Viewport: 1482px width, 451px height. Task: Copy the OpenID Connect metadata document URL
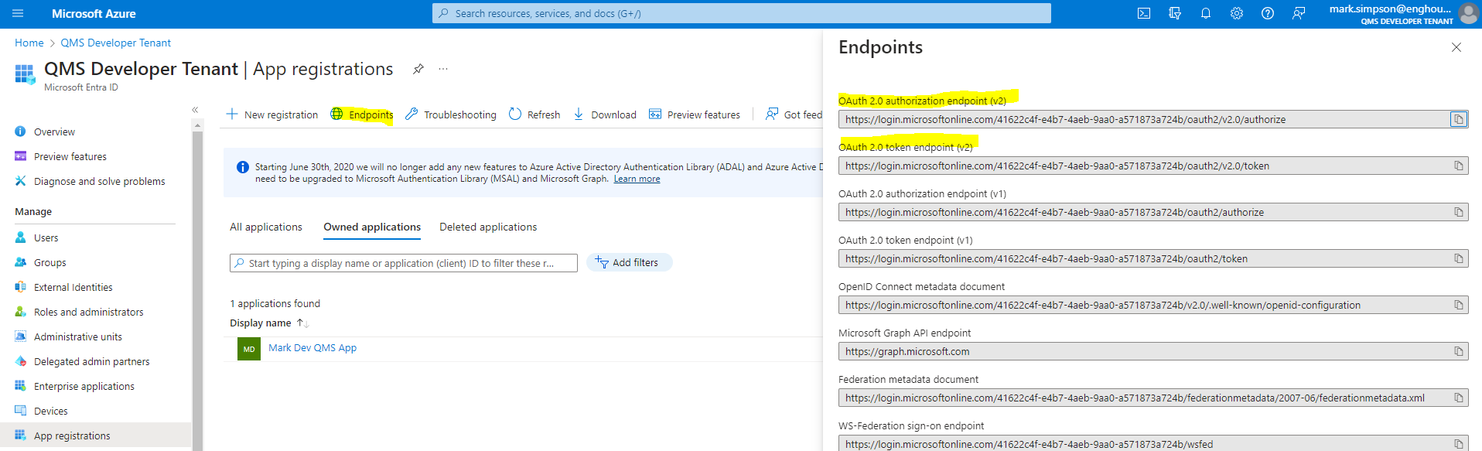[x=1458, y=305]
